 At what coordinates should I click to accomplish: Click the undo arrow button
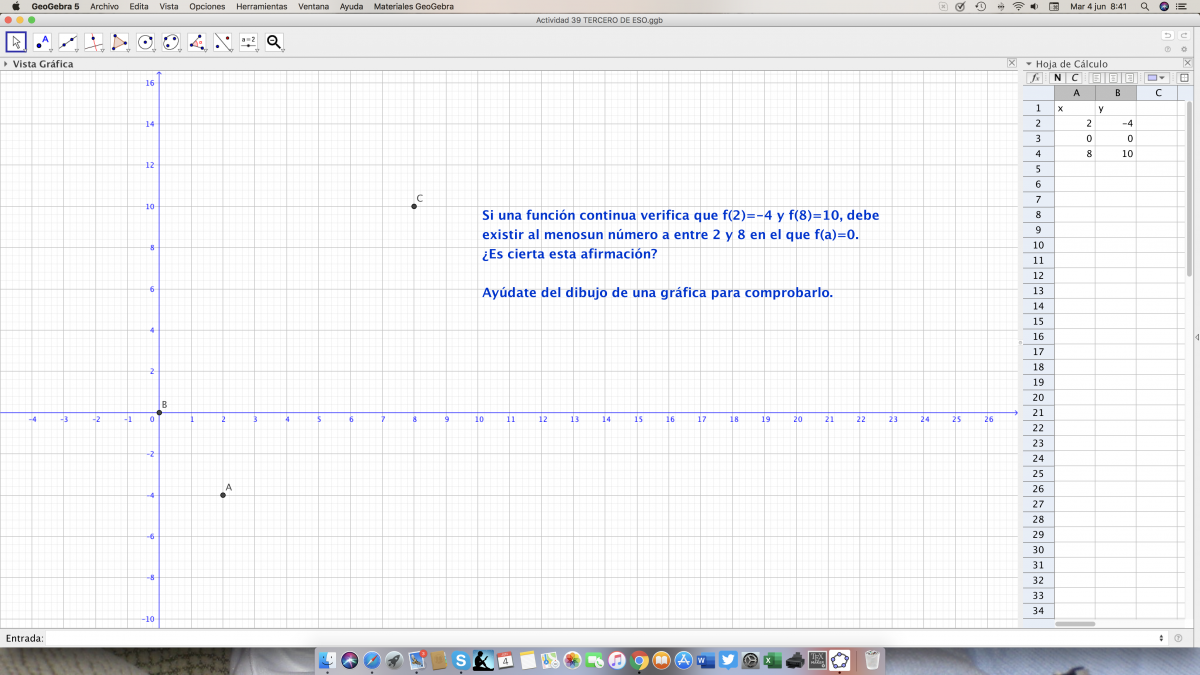point(1167,36)
